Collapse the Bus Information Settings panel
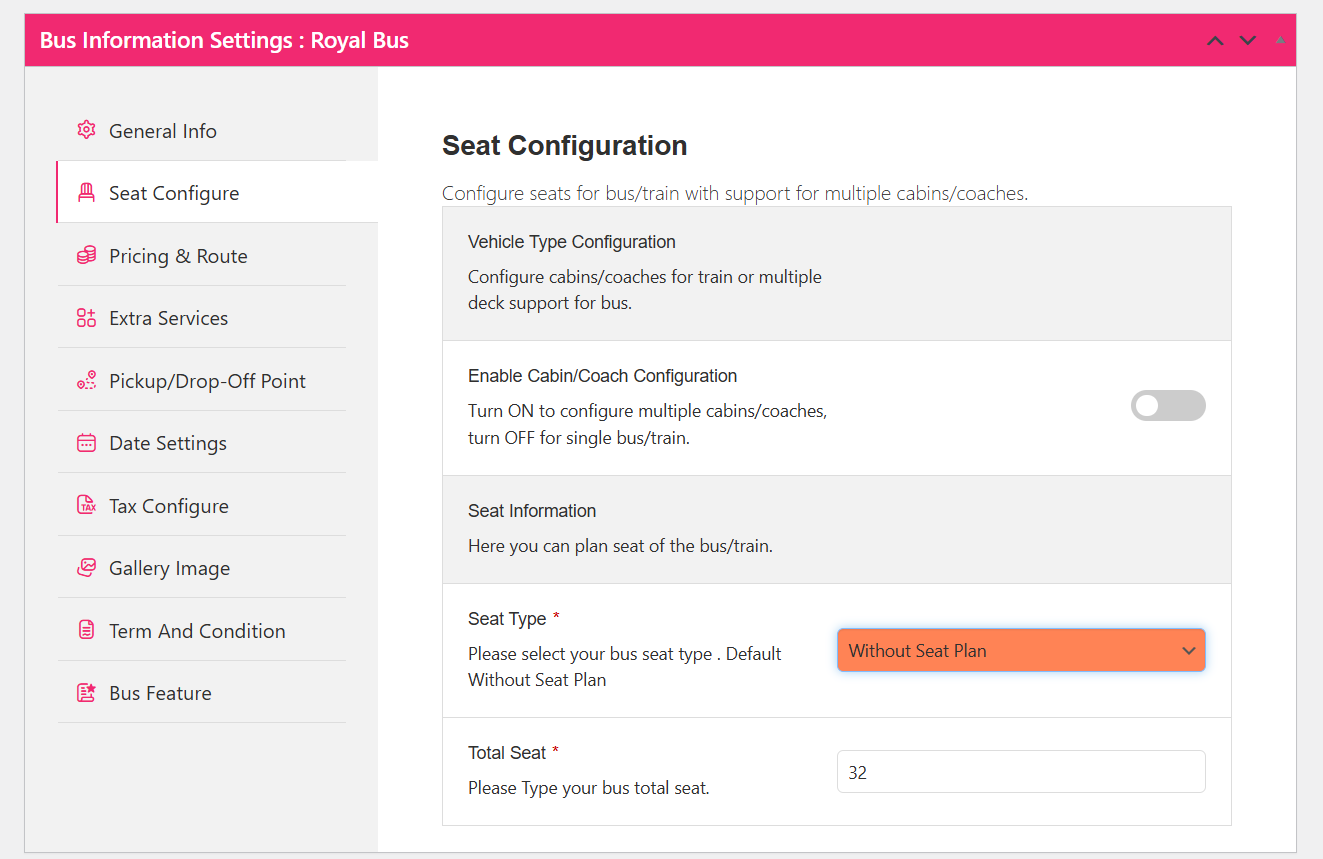1323x859 pixels. tap(1280, 41)
